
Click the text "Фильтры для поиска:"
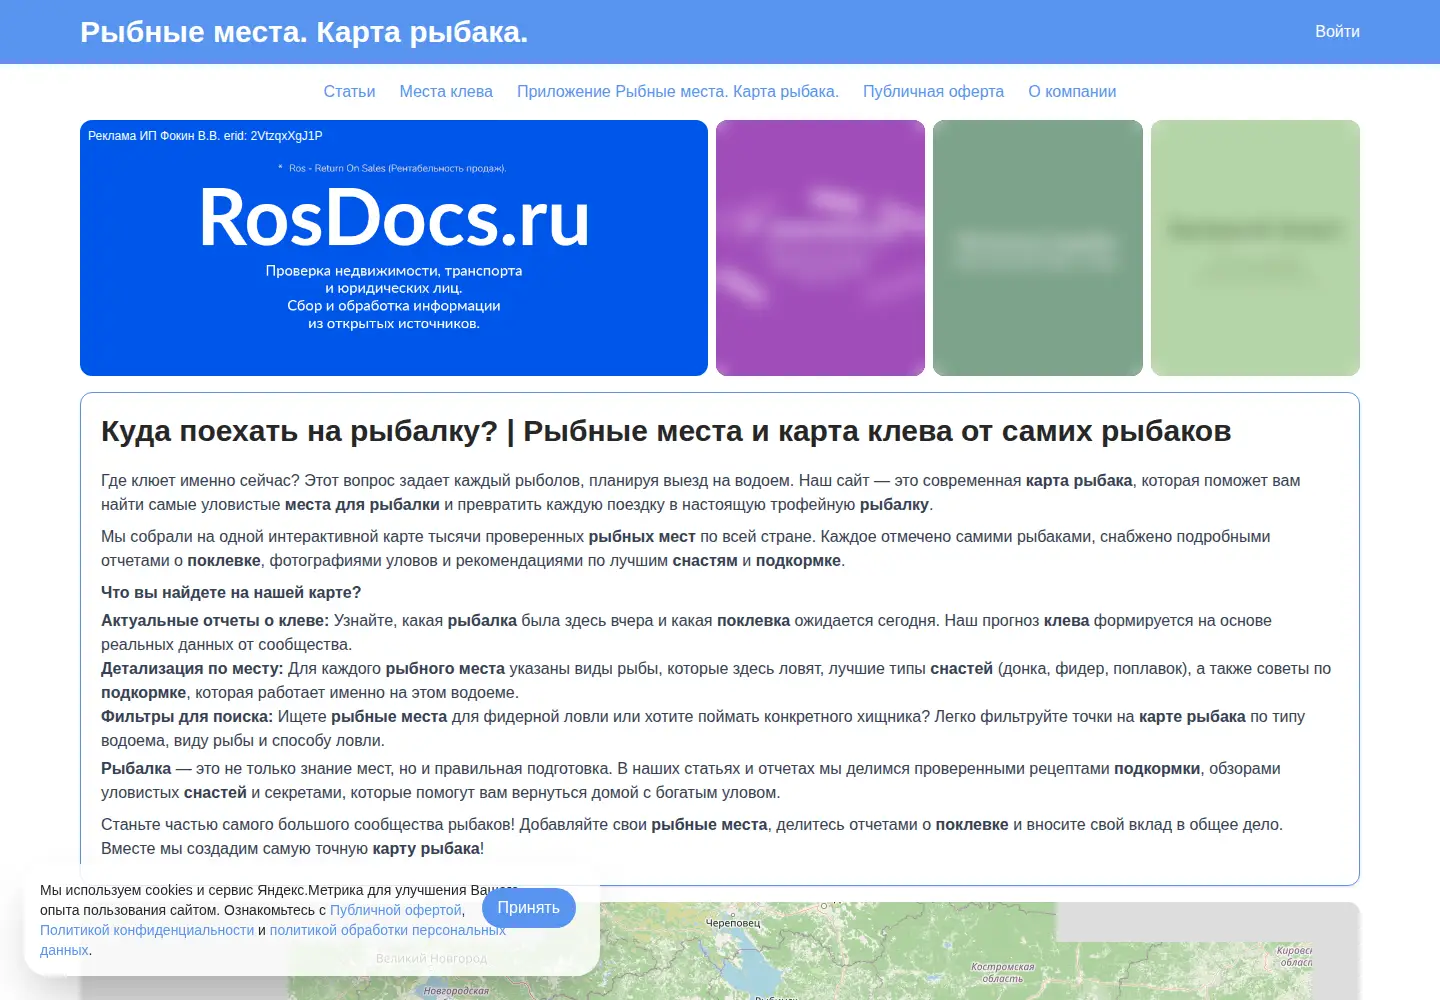[187, 716]
